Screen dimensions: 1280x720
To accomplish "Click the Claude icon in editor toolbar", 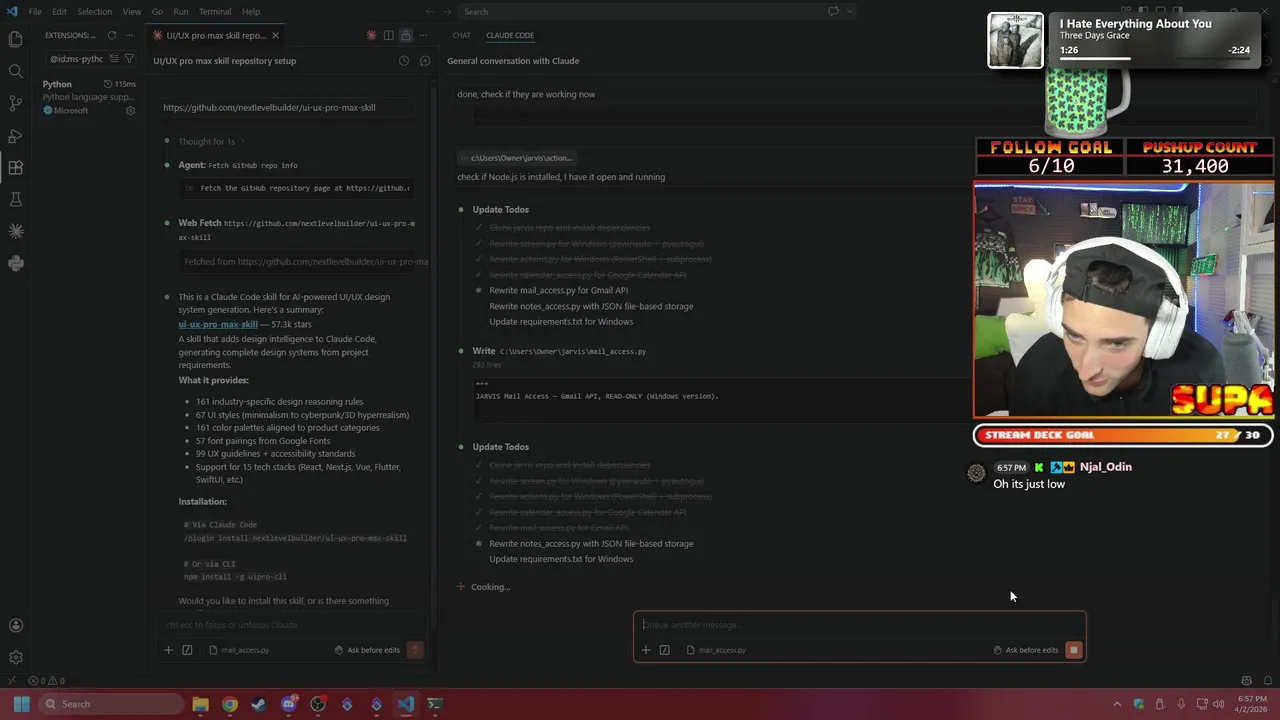I will [371, 35].
